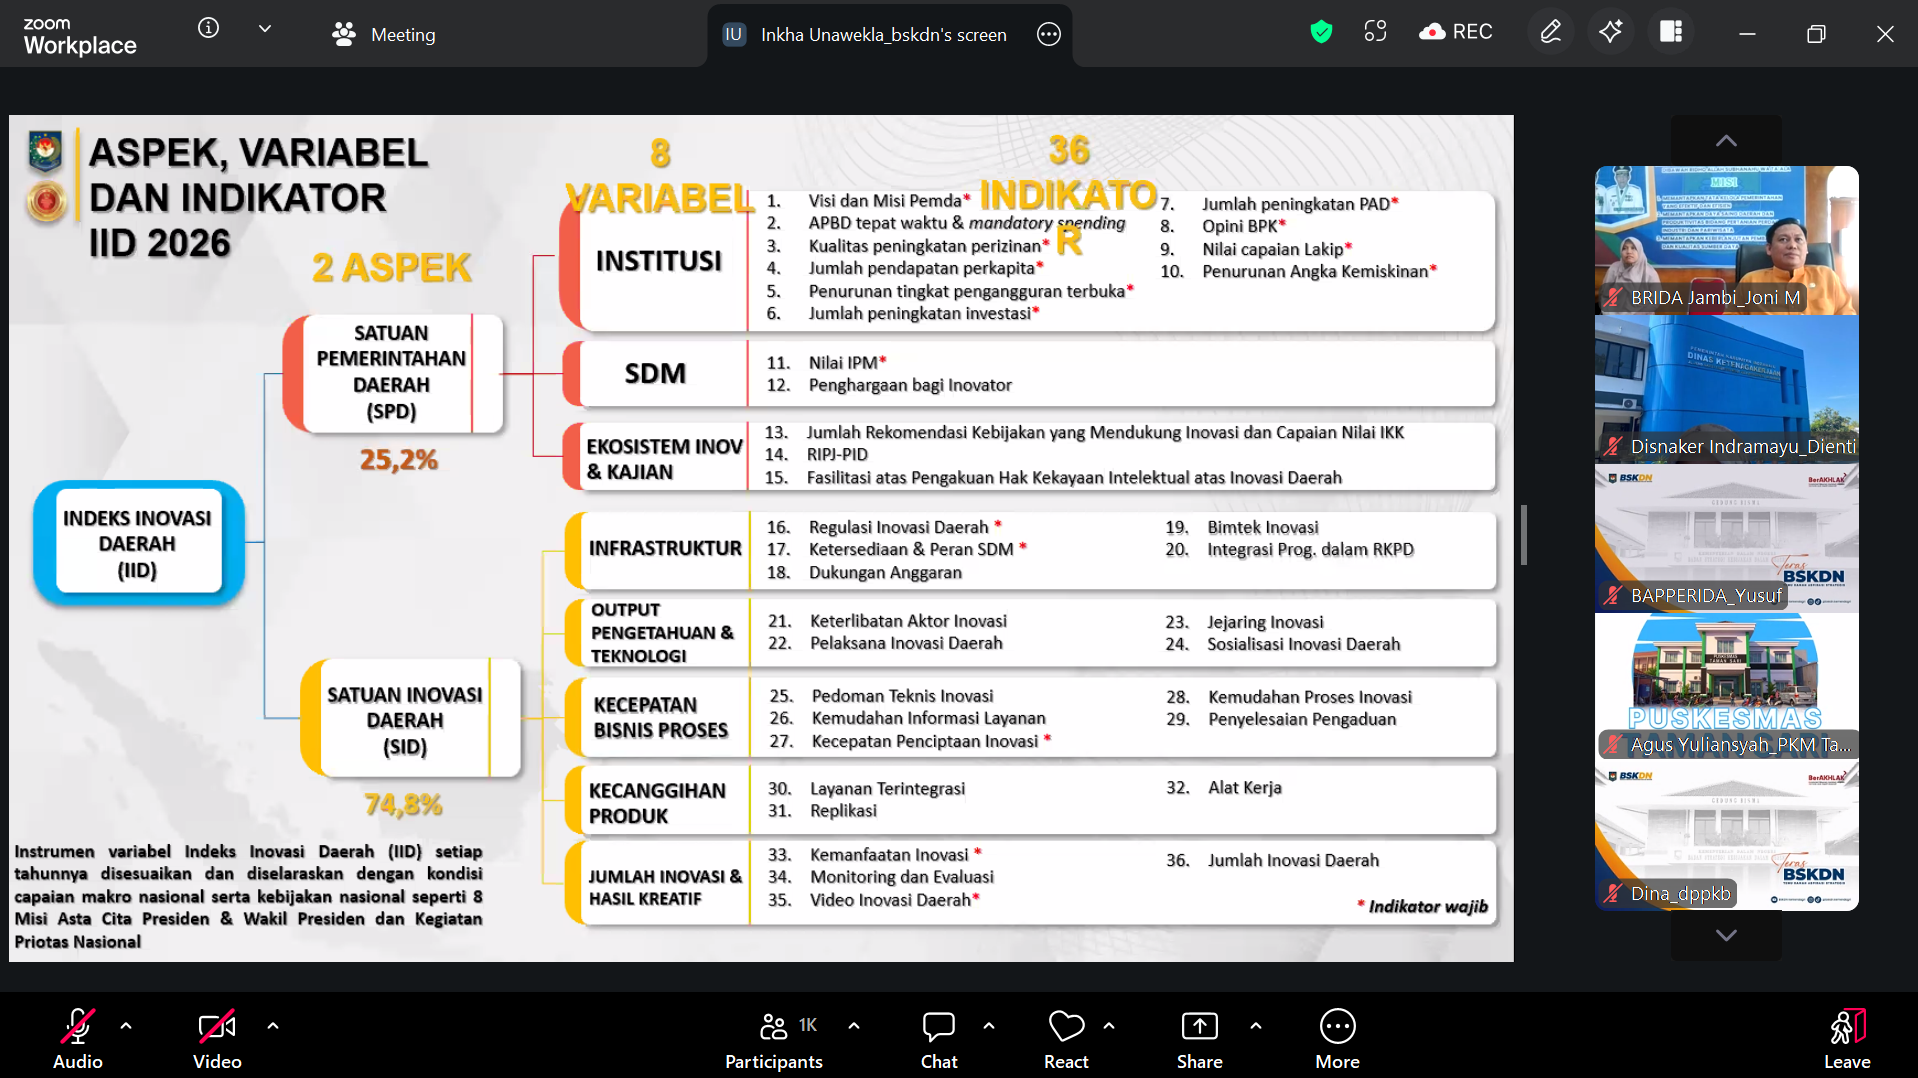The height and width of the screenshot is (1078, 1918).
Task: Open screen share more options ellipsis
Action: (x=1048, y=34)
